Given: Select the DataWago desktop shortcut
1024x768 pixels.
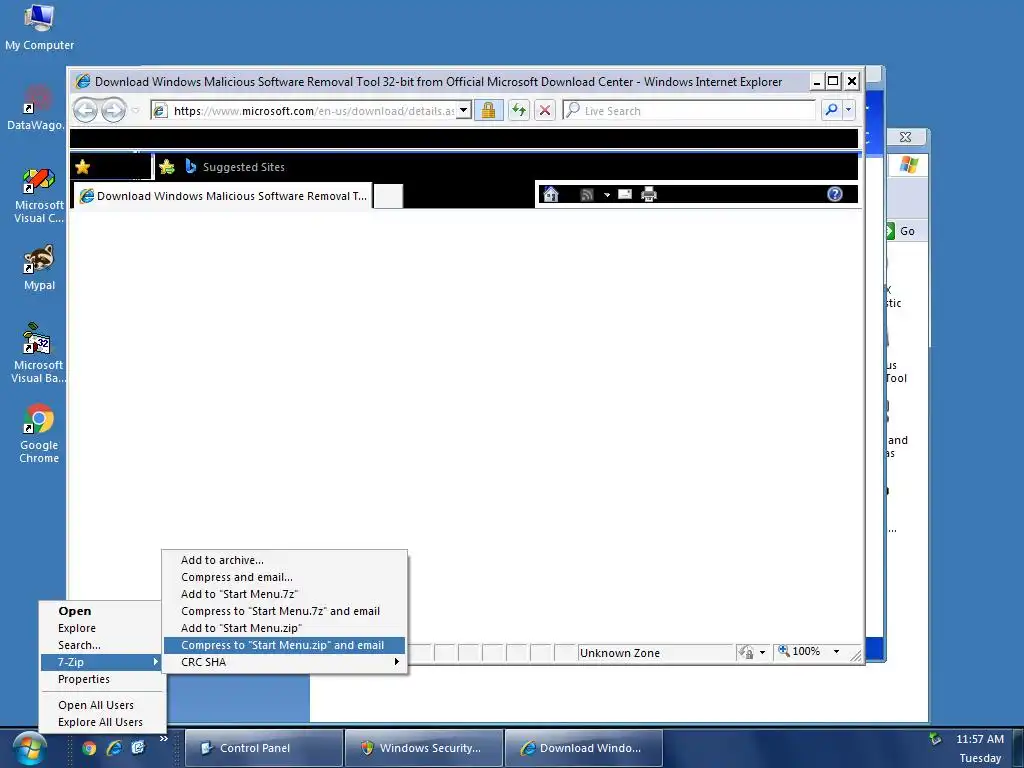Looking at the screenshot, I should point(37,108).
